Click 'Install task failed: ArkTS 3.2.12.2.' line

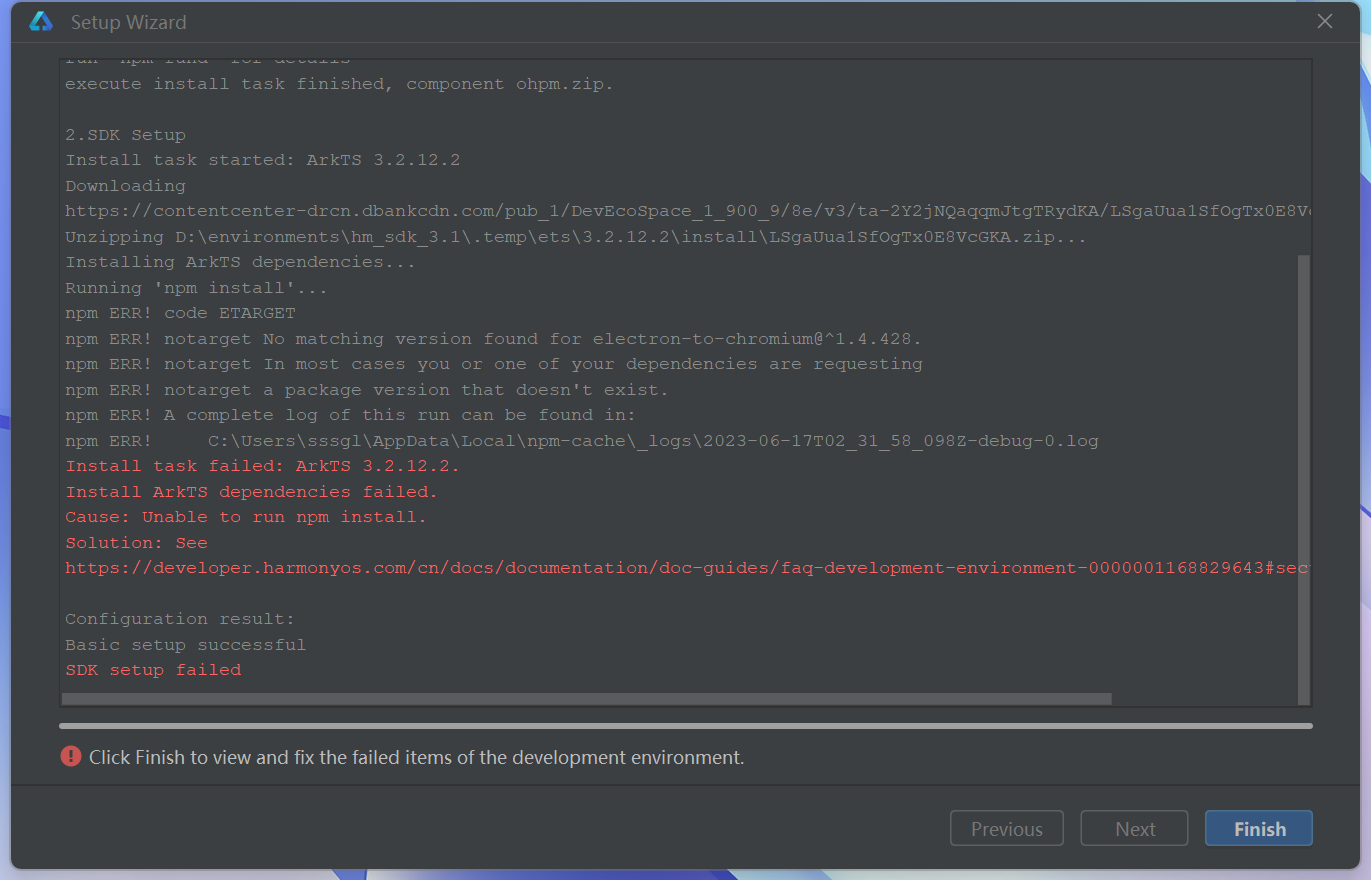pyautogui.click(x=263, y=466)
